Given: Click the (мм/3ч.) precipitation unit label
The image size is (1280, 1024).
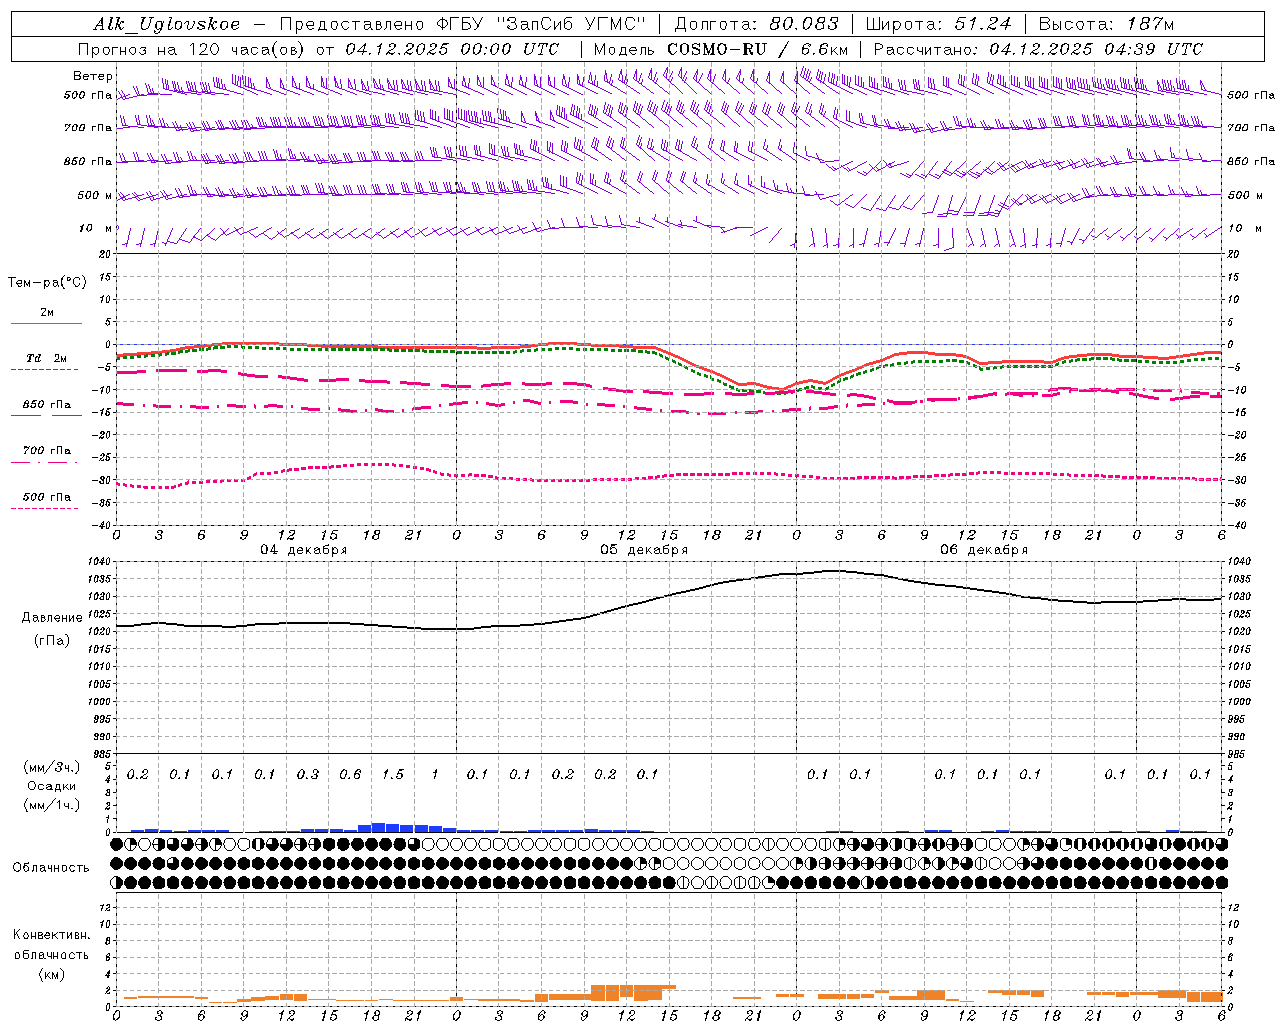Looking at the screenshot, I should tap(52, 767).
